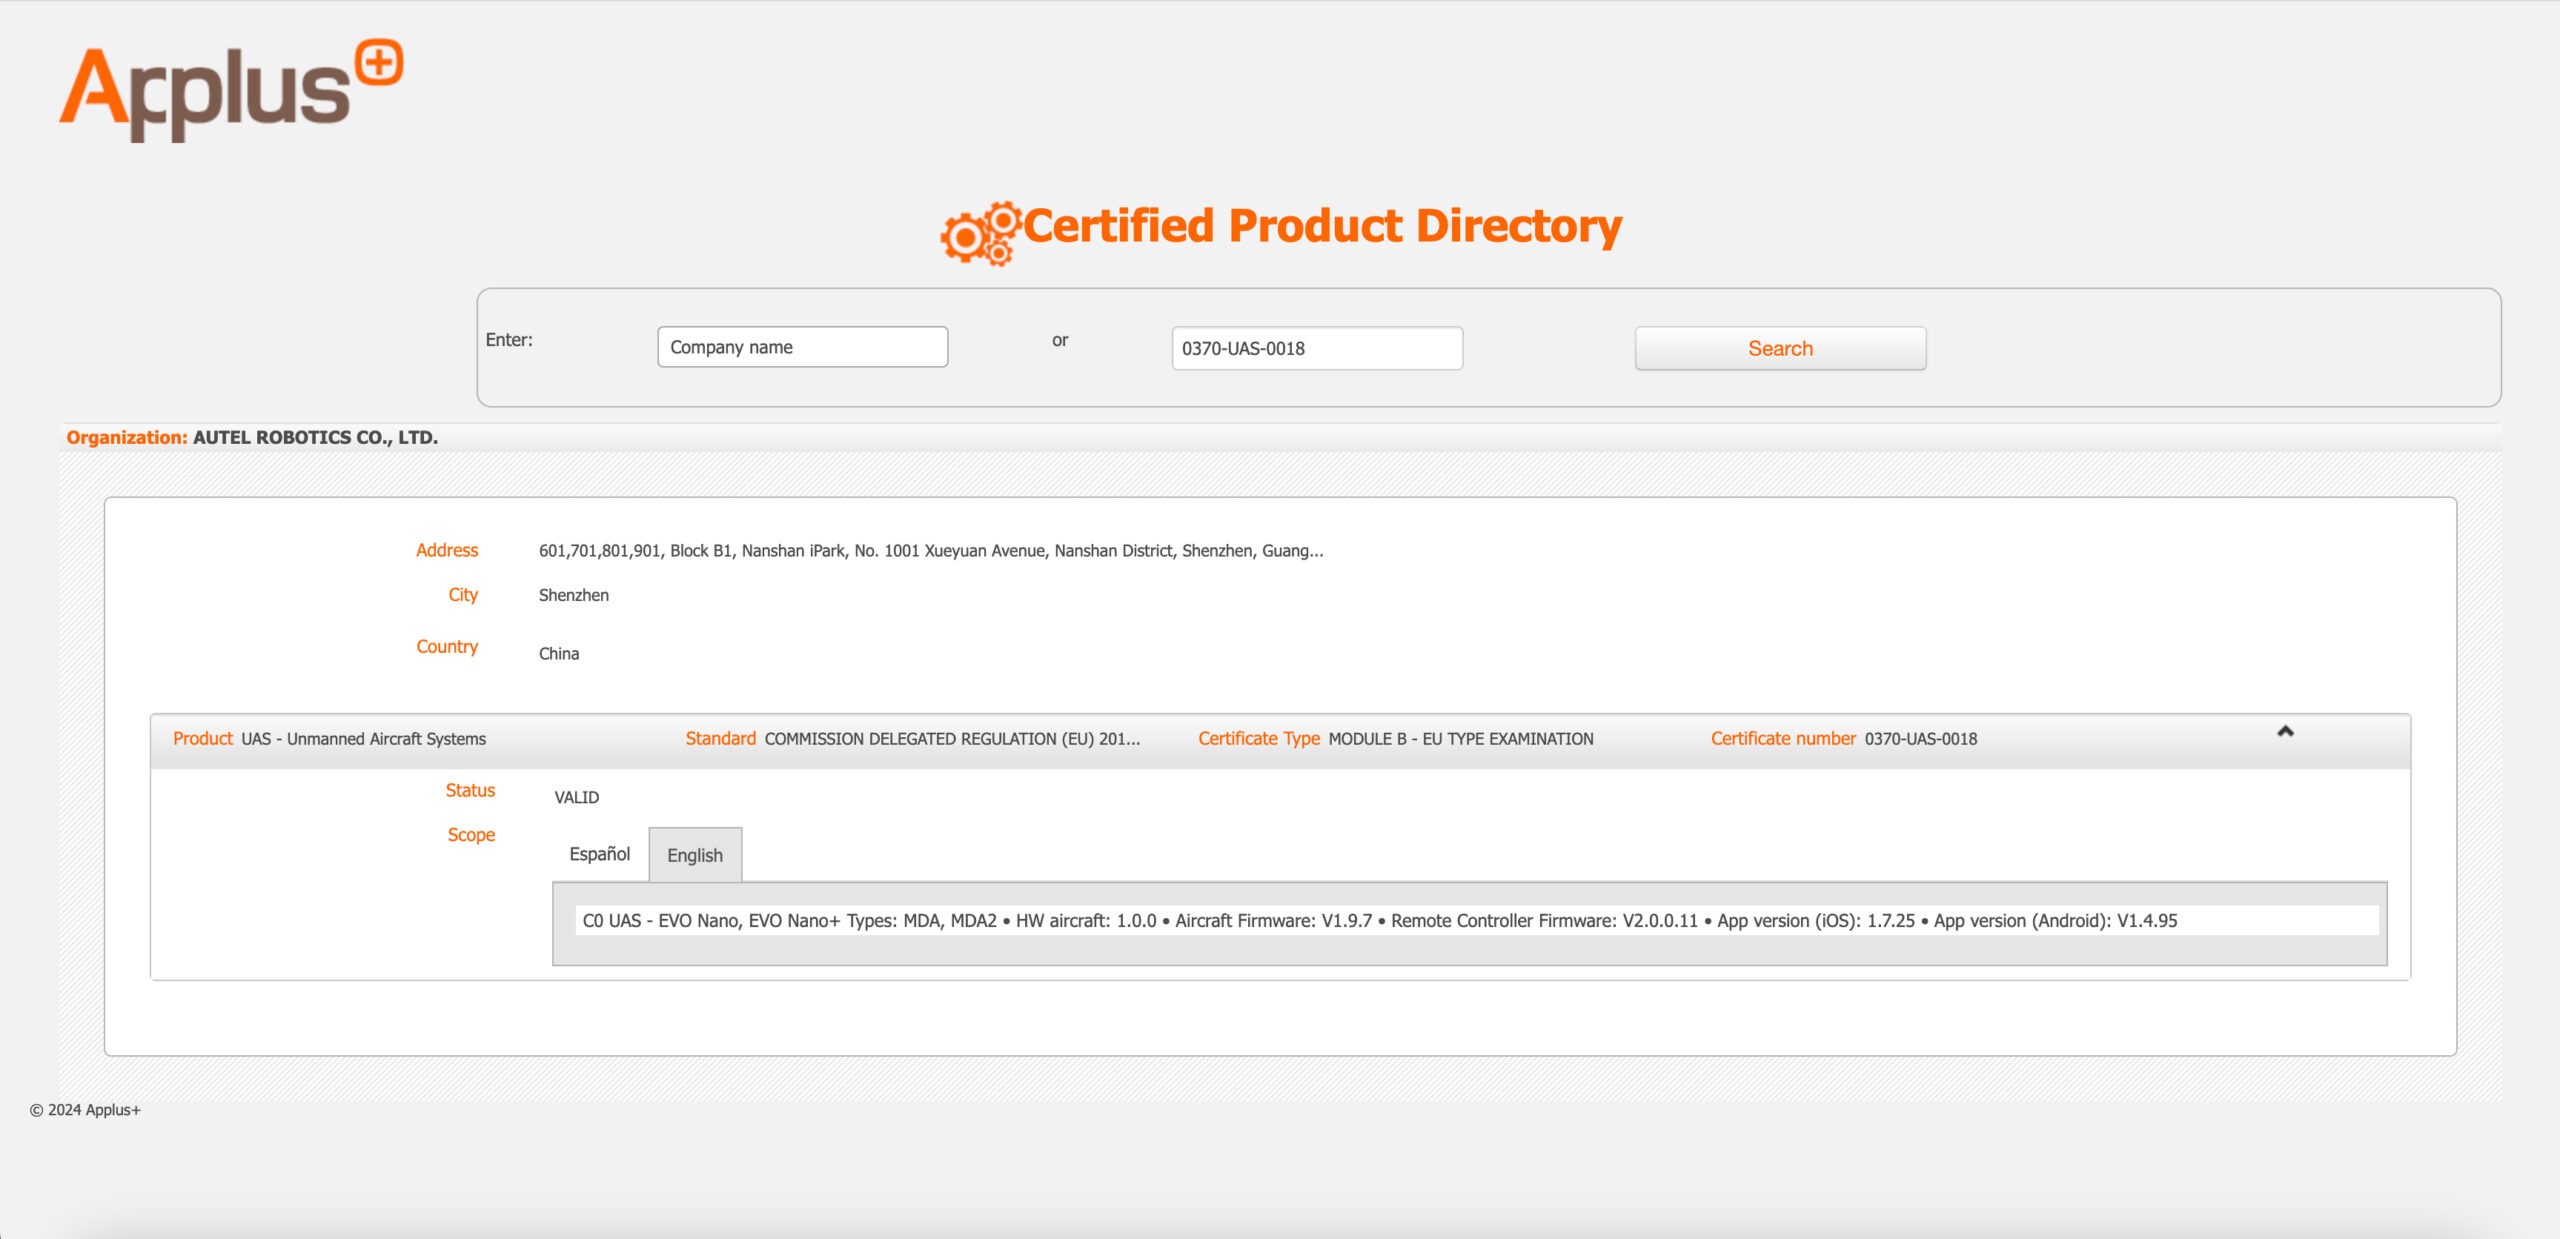The width and height of the screenshot is (2560, 1239).
Task: Click the Enter: label
Action: pos(509,340)
